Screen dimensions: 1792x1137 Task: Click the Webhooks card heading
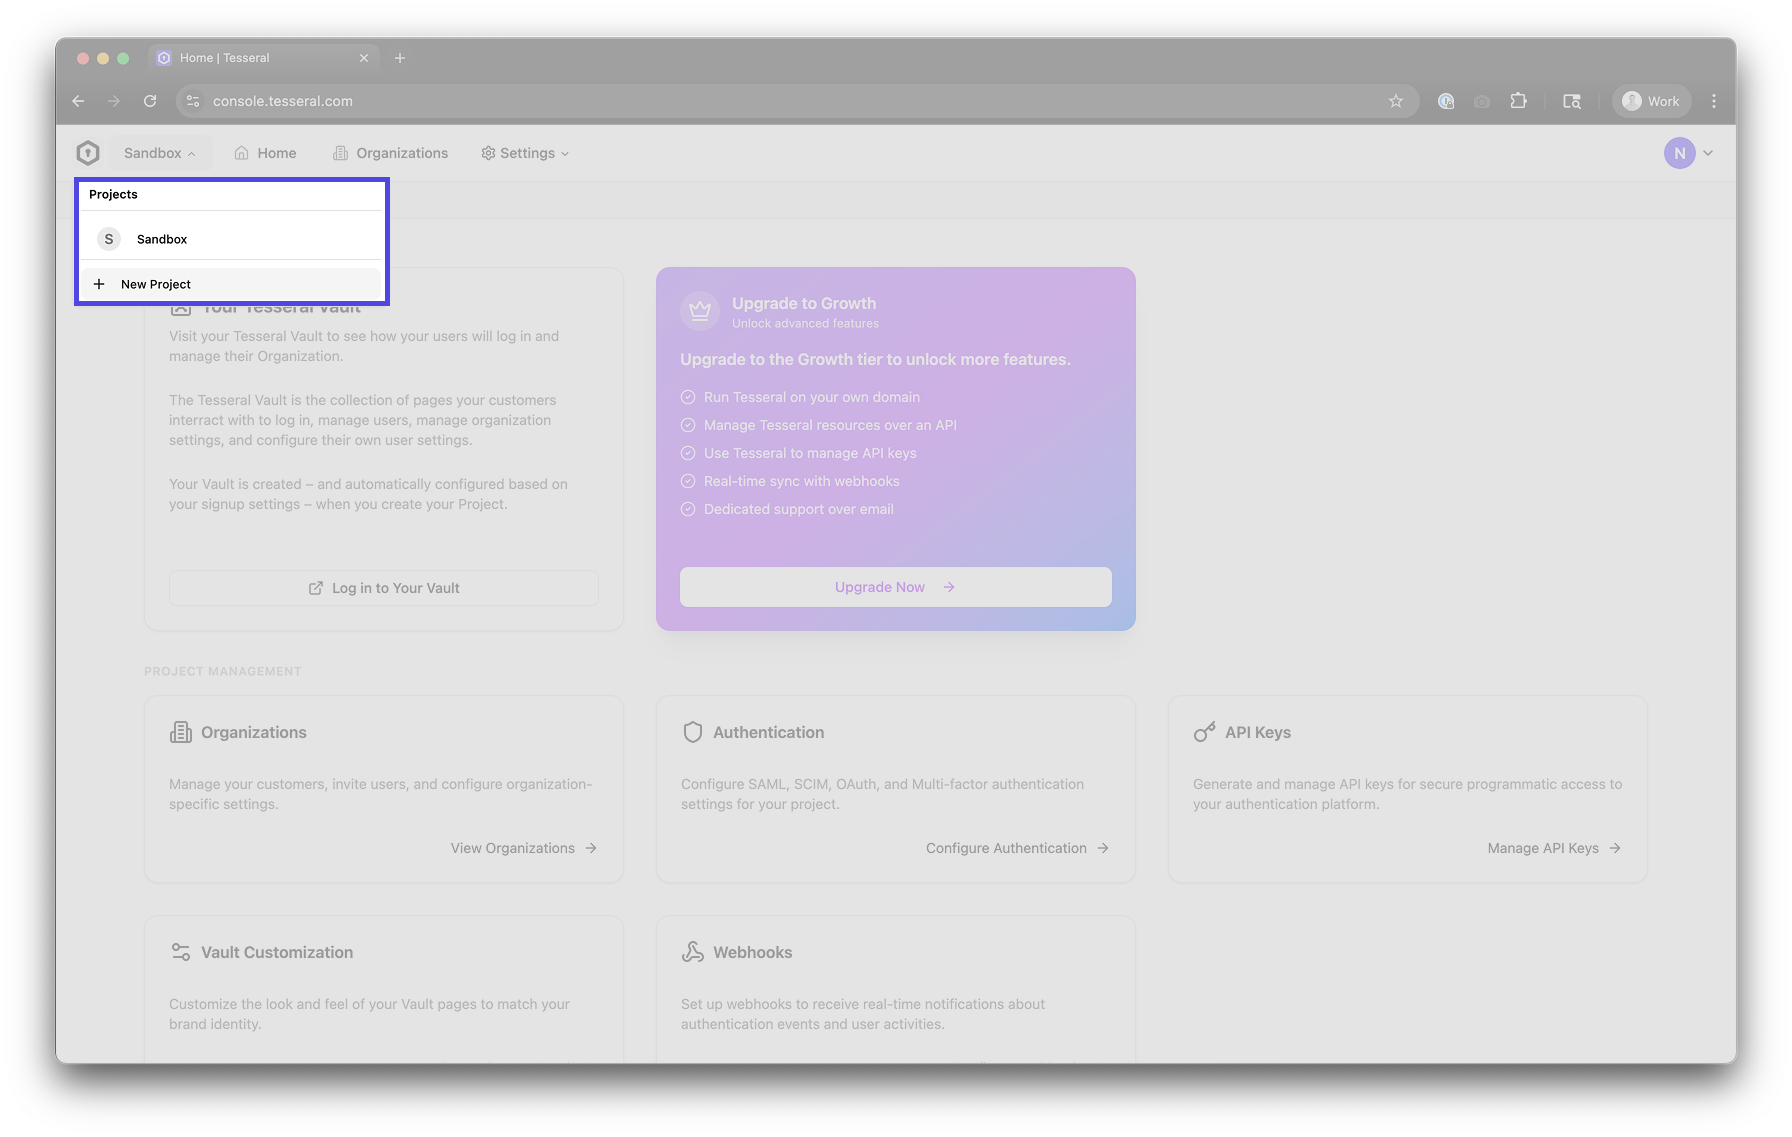(753, 952)
